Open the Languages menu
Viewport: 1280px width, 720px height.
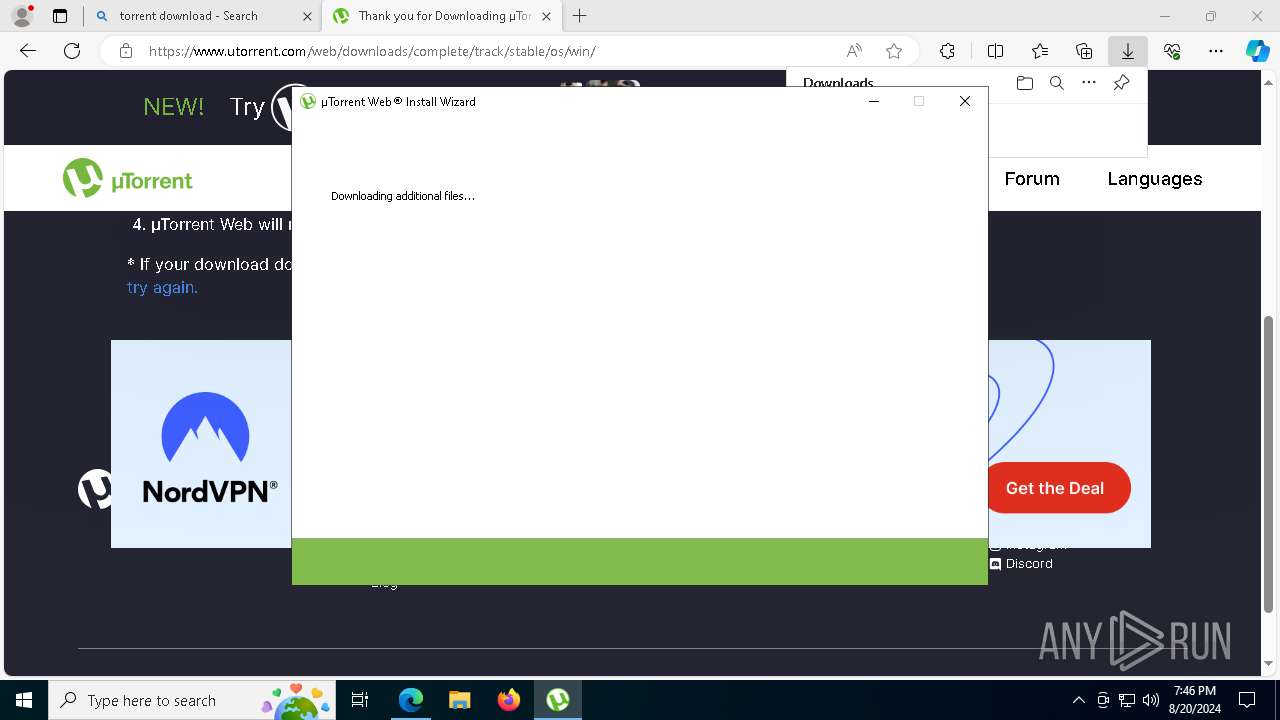pyautogui.click(x=1155, y=179)
